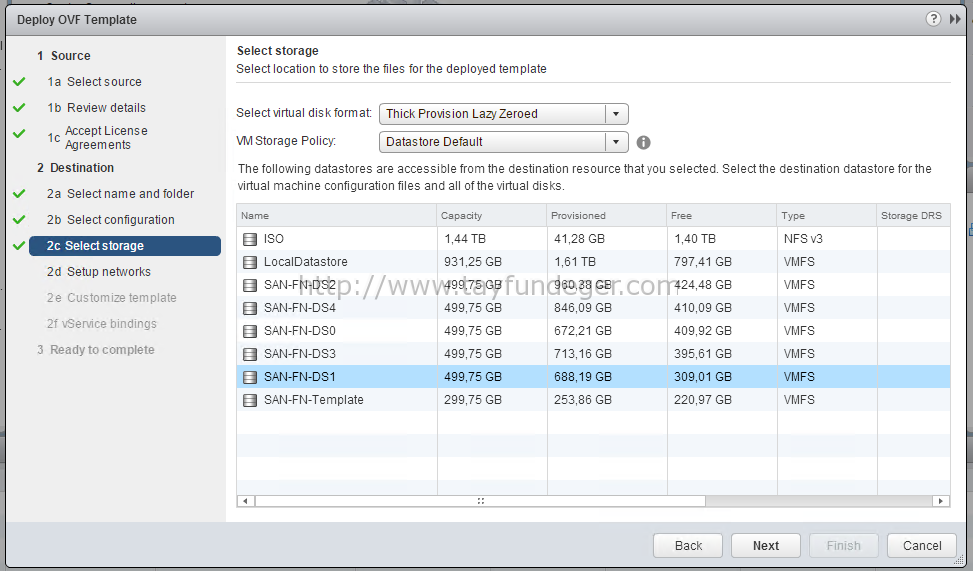Click the Cancel button
This screenshot has width=973, height=571.
[921, 546]
